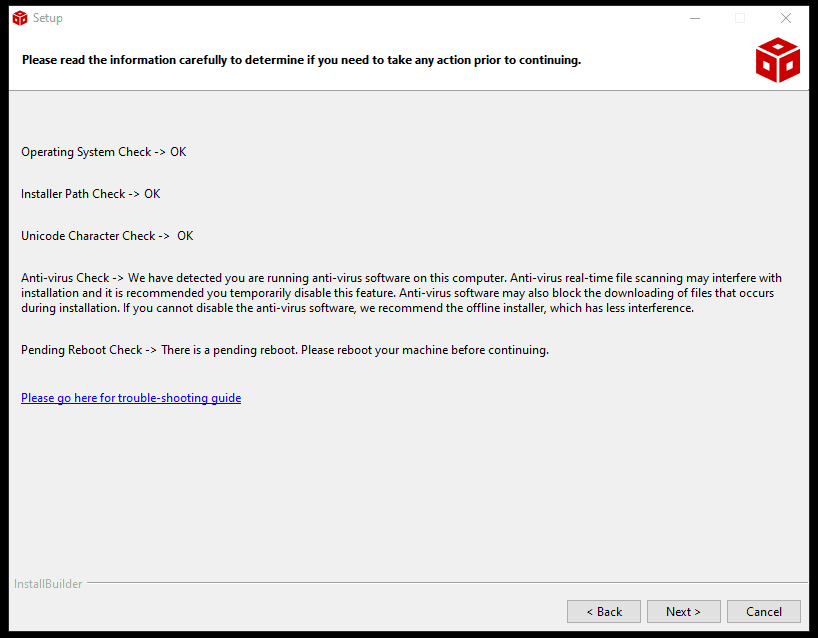Click the empty middle area of the title bar
This screenshot has width=818, height=638.
(x=350, y=18)
